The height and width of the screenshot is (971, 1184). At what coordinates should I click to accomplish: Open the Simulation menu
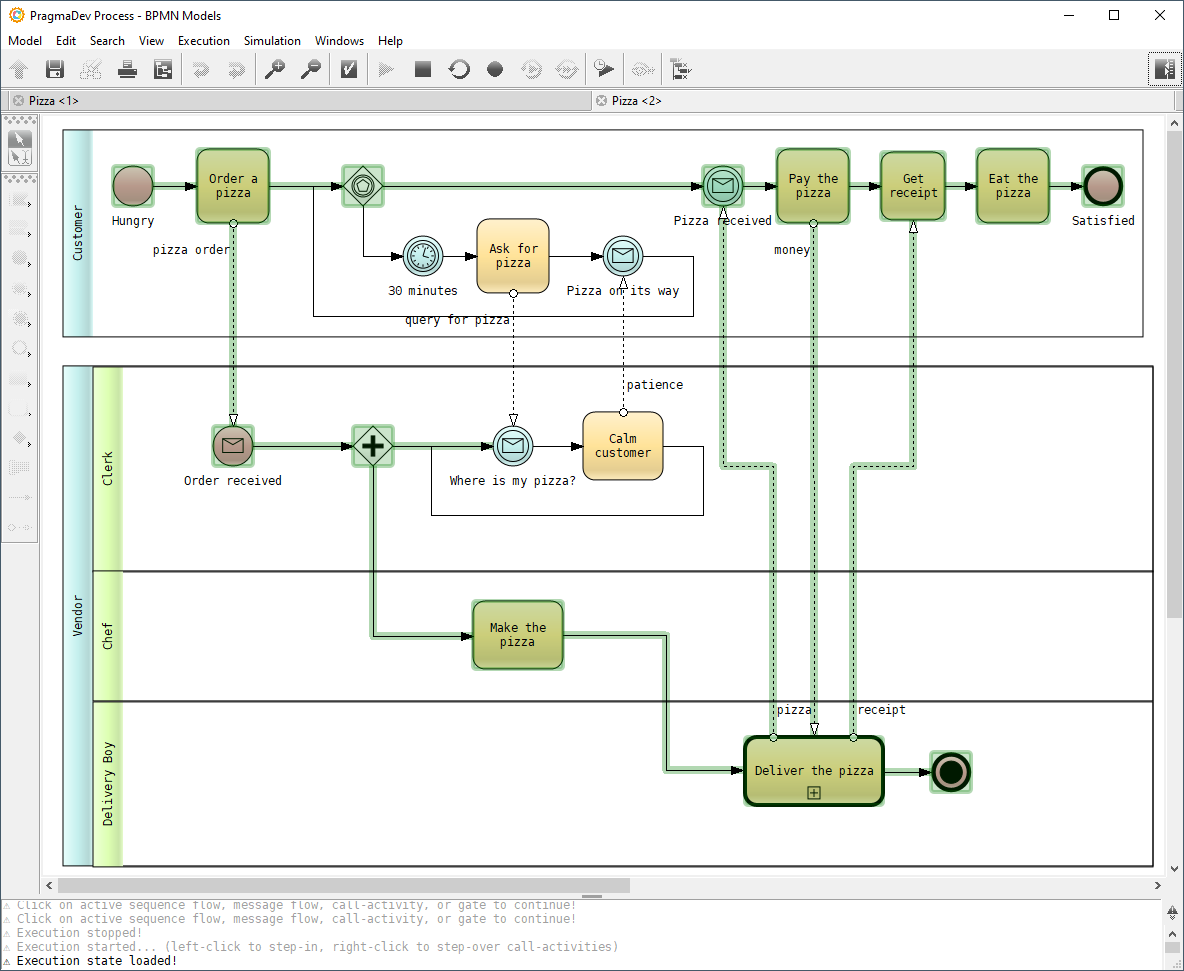(x=272, y=41)
